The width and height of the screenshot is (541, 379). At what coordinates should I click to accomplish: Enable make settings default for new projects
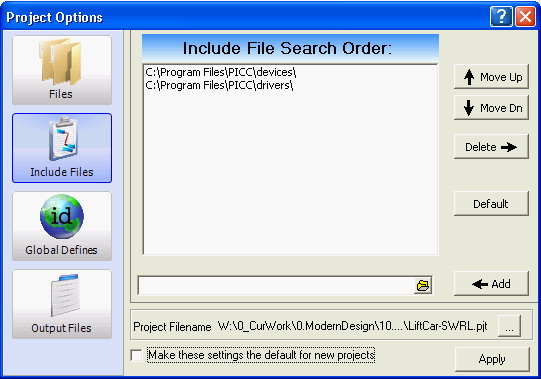pyautogui.click(x=137, y=355)
